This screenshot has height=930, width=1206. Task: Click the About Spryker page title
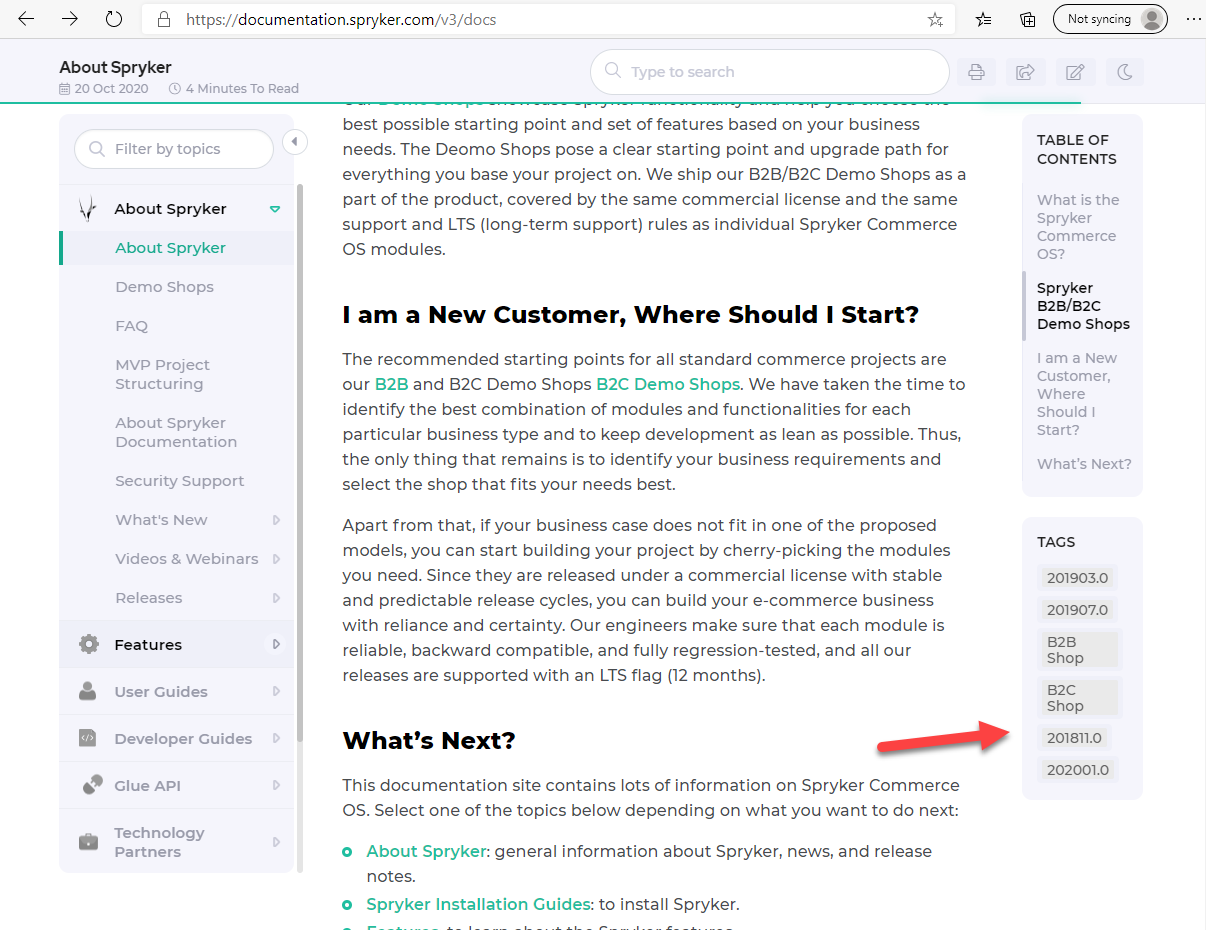[x=115, y=67]
